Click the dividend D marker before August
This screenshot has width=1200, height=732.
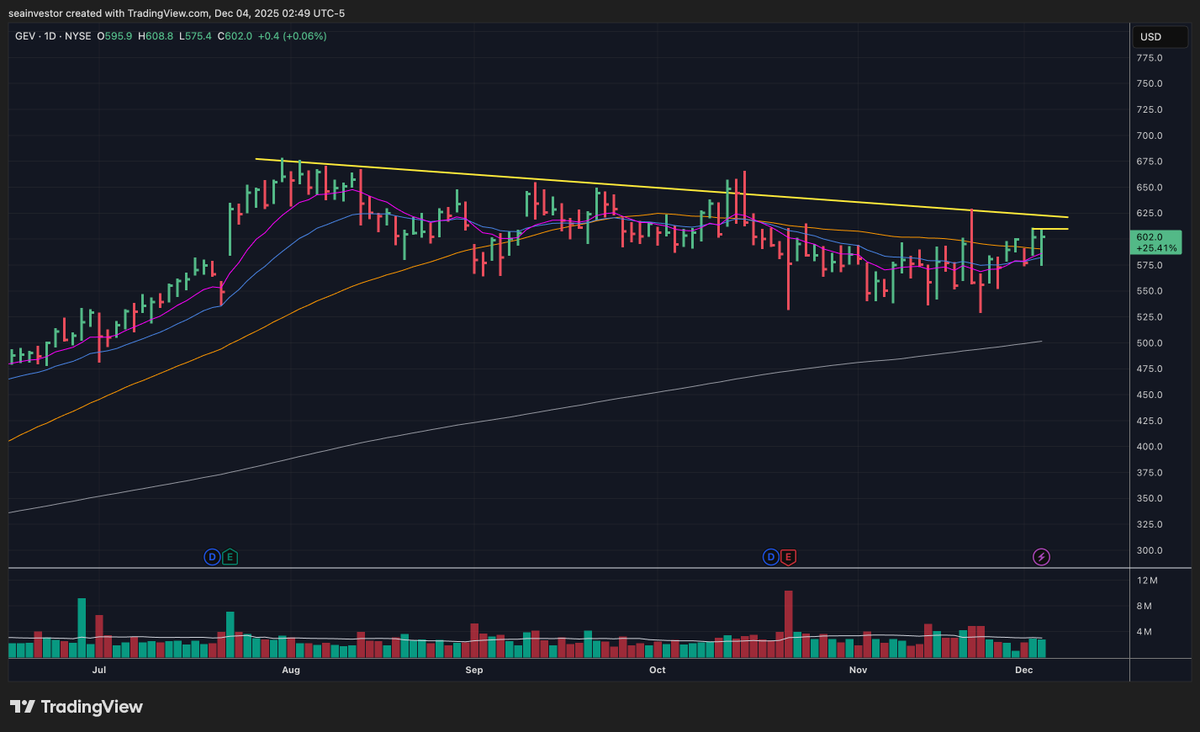[x=212, y=556]
